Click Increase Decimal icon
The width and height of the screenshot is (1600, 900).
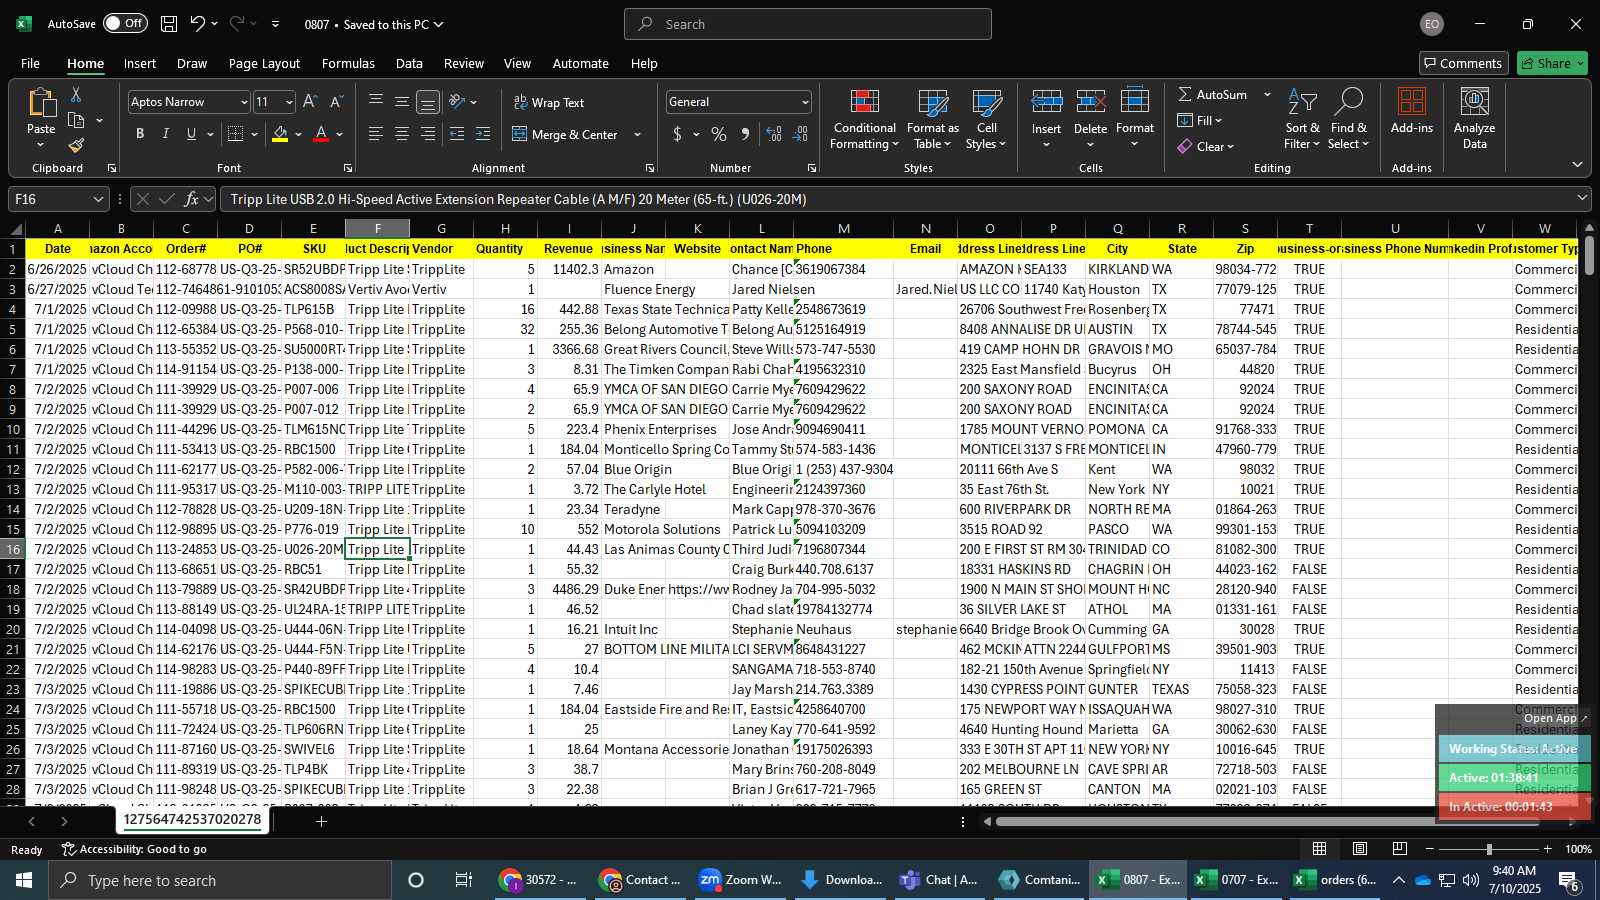pyautogui.click(x=774, y=134)
